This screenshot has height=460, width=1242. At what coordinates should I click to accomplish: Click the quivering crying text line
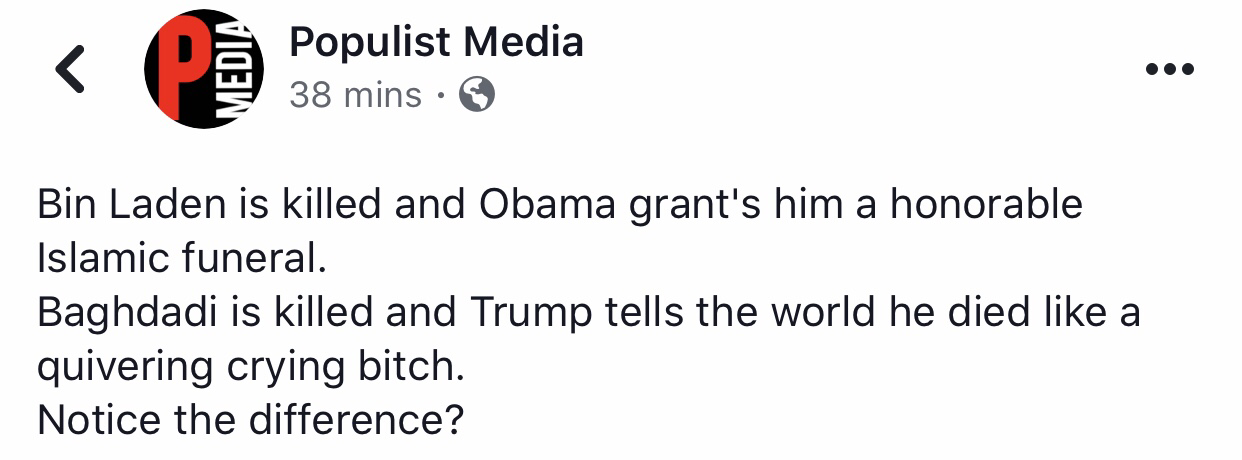tap(251, 368)
